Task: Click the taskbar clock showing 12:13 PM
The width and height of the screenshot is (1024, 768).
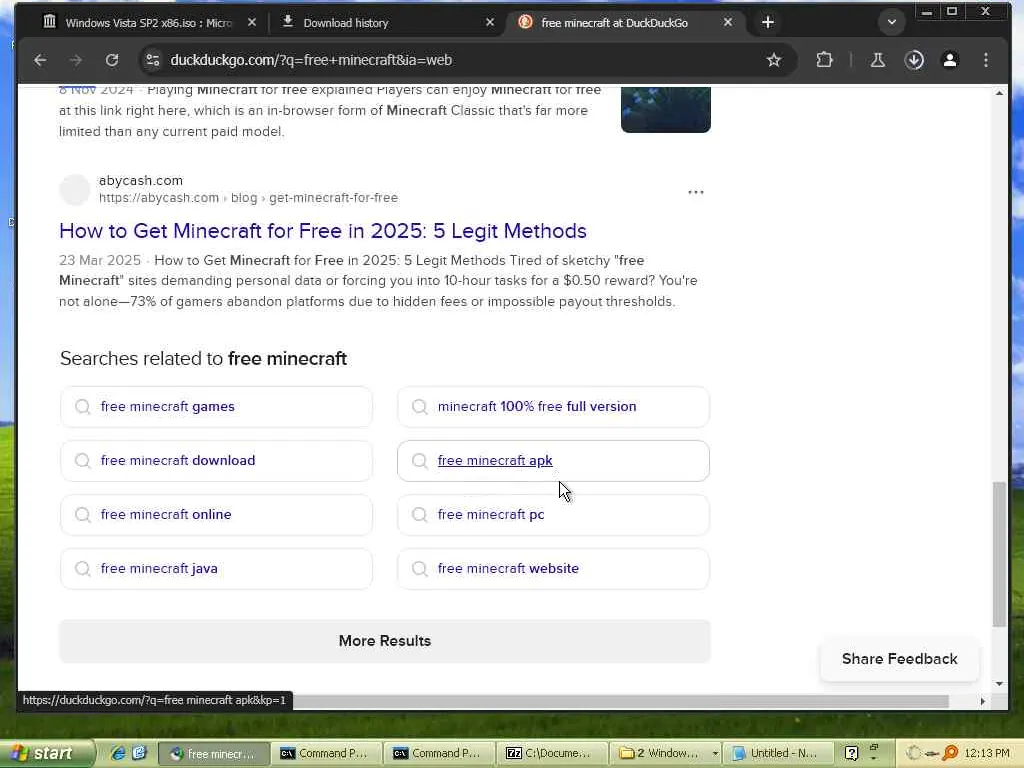Action: (987, 754)
